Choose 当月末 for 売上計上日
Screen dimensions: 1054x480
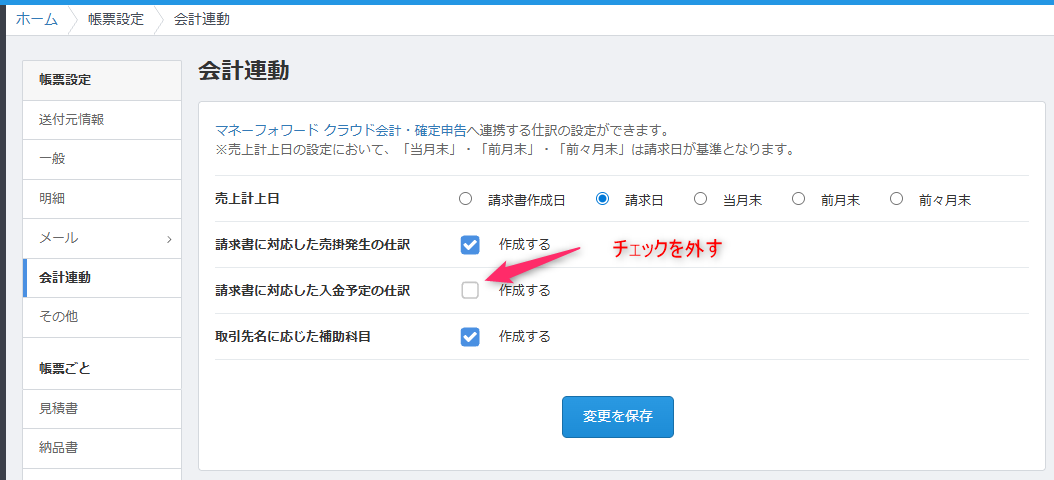point(700,199)
